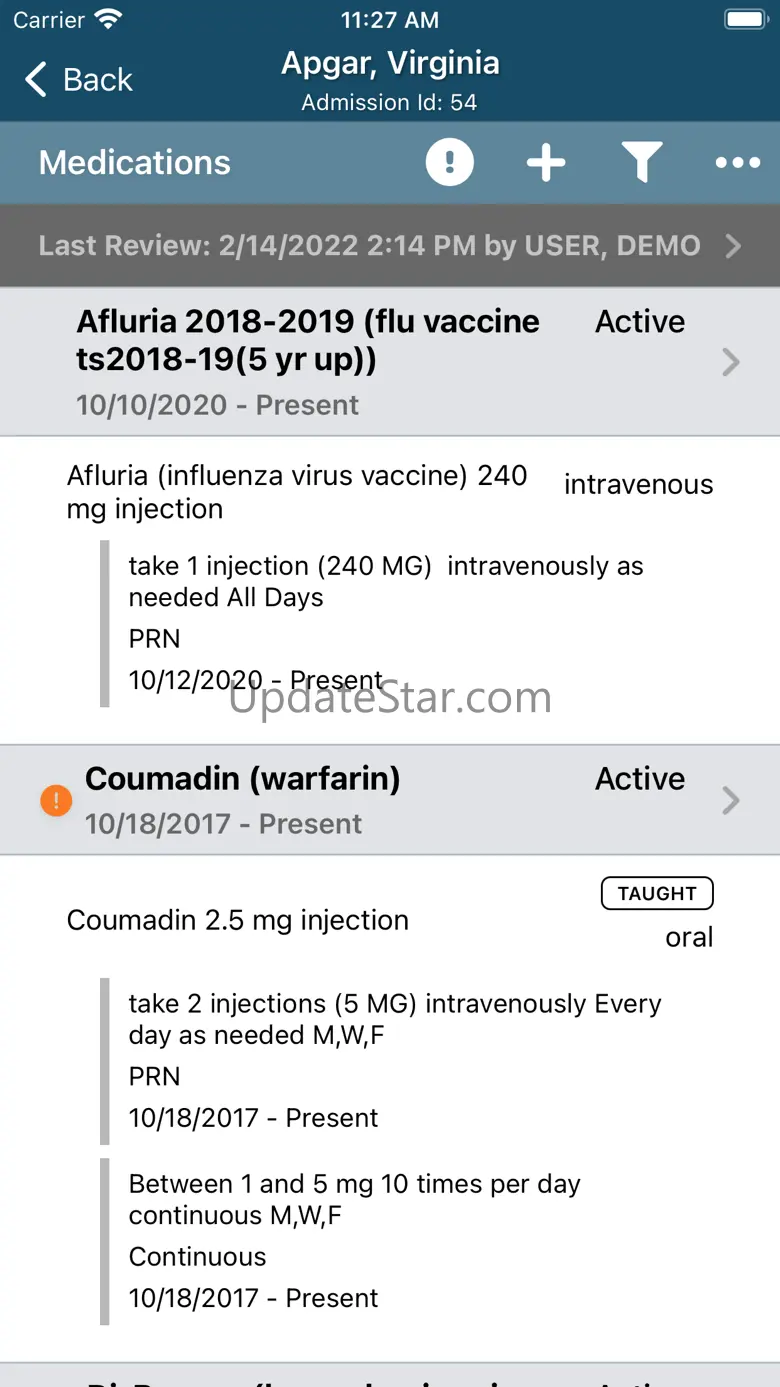Tap the TAUGHT badge on Coumadin
Screen dimensions: 780x1387
click(657, 893)
